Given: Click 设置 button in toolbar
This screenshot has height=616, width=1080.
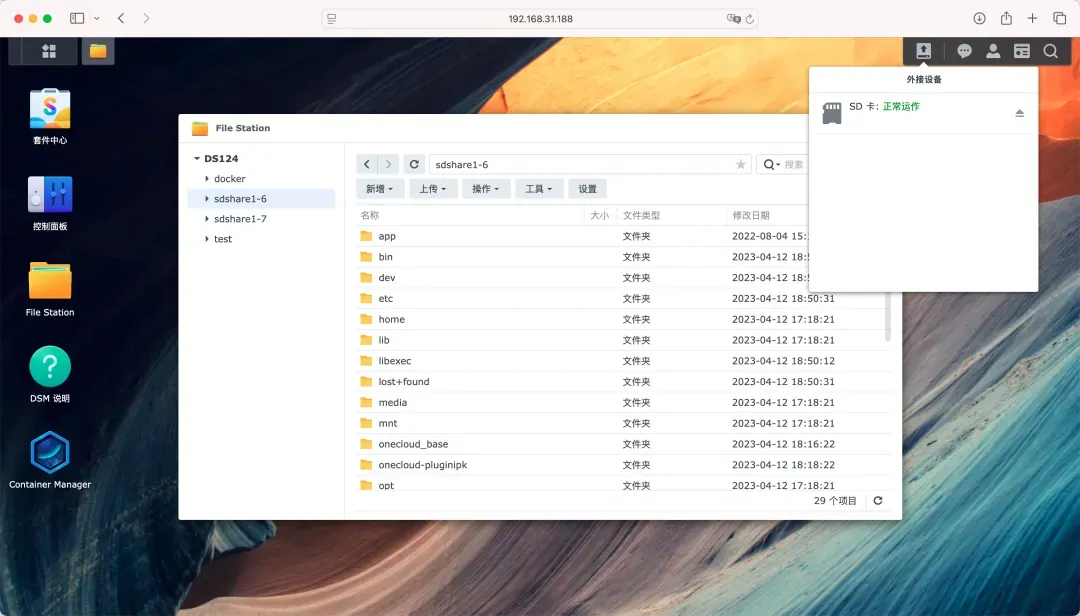Looking at the screenshot, I should pyautogui.click(x=588, y=189).
